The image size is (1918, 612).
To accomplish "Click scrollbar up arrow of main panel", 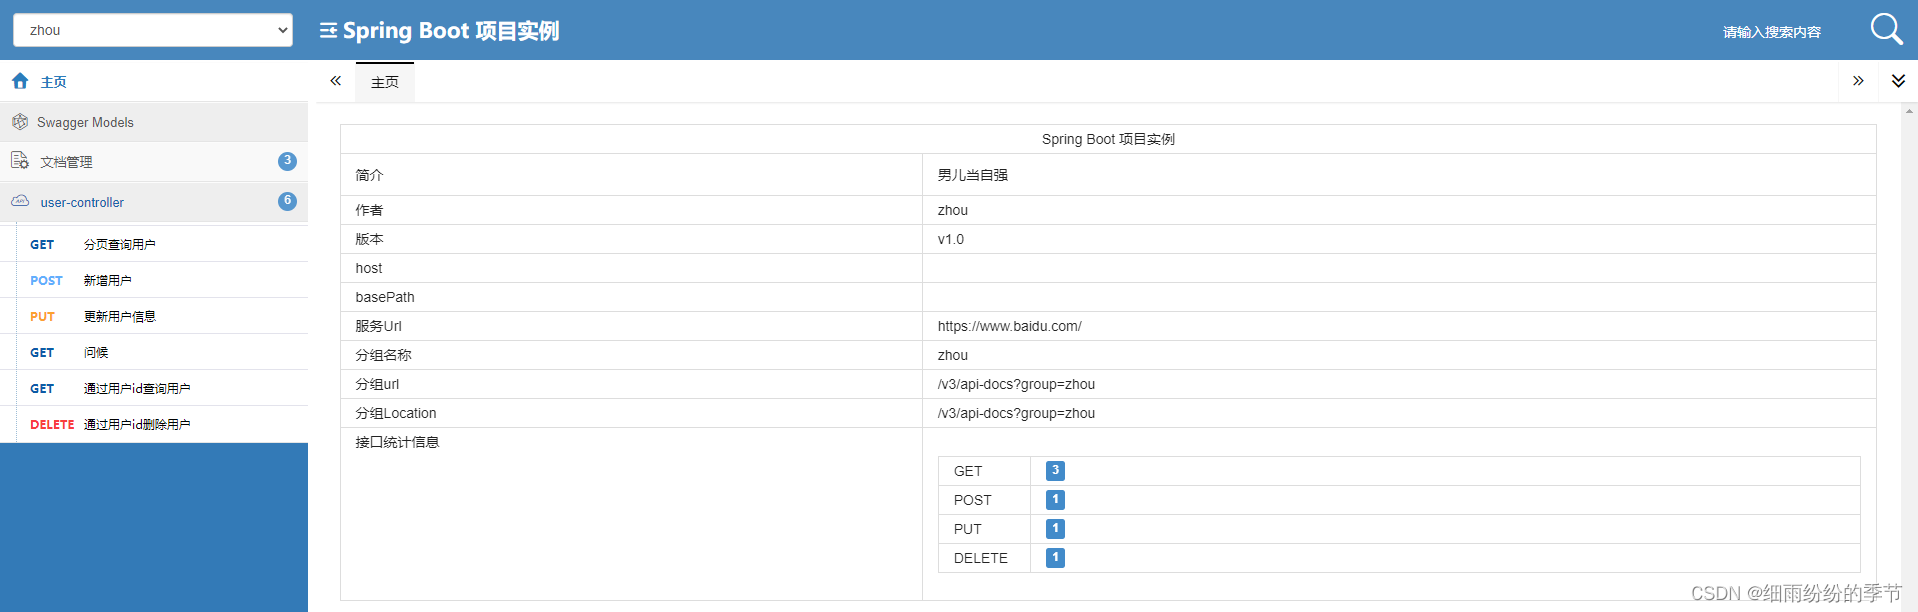I will coord(1910,111).
